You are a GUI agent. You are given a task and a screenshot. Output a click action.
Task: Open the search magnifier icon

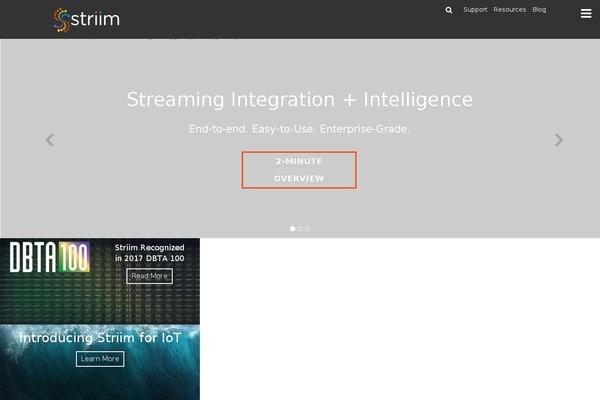pos(449,10)
